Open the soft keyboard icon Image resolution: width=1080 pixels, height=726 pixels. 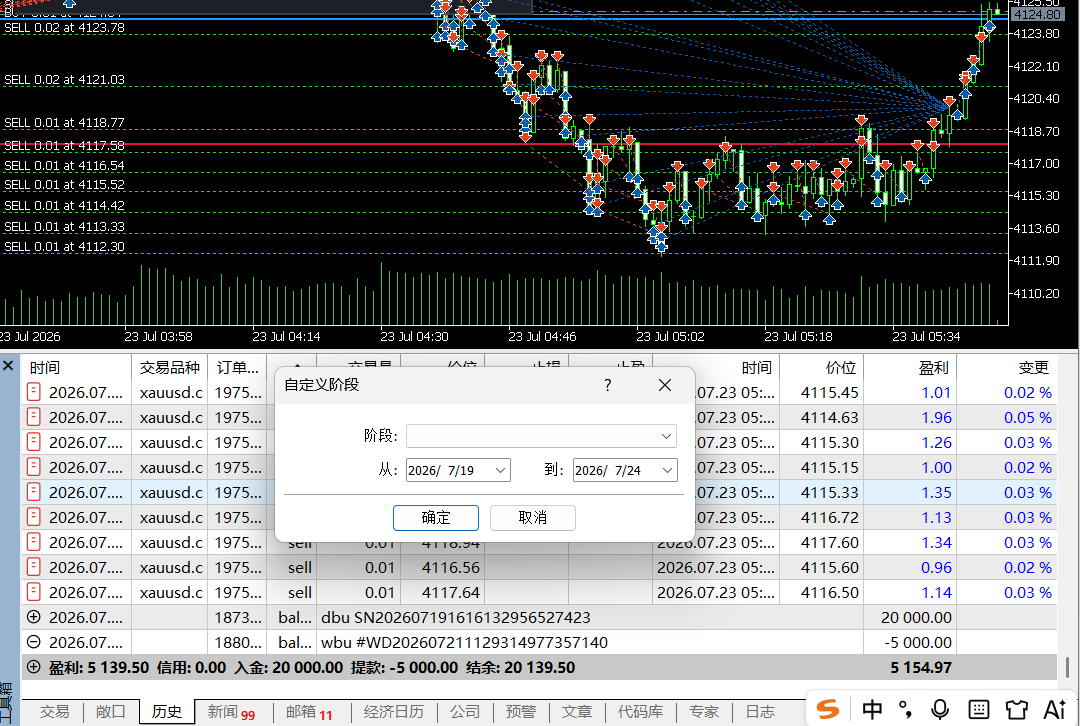979,709
